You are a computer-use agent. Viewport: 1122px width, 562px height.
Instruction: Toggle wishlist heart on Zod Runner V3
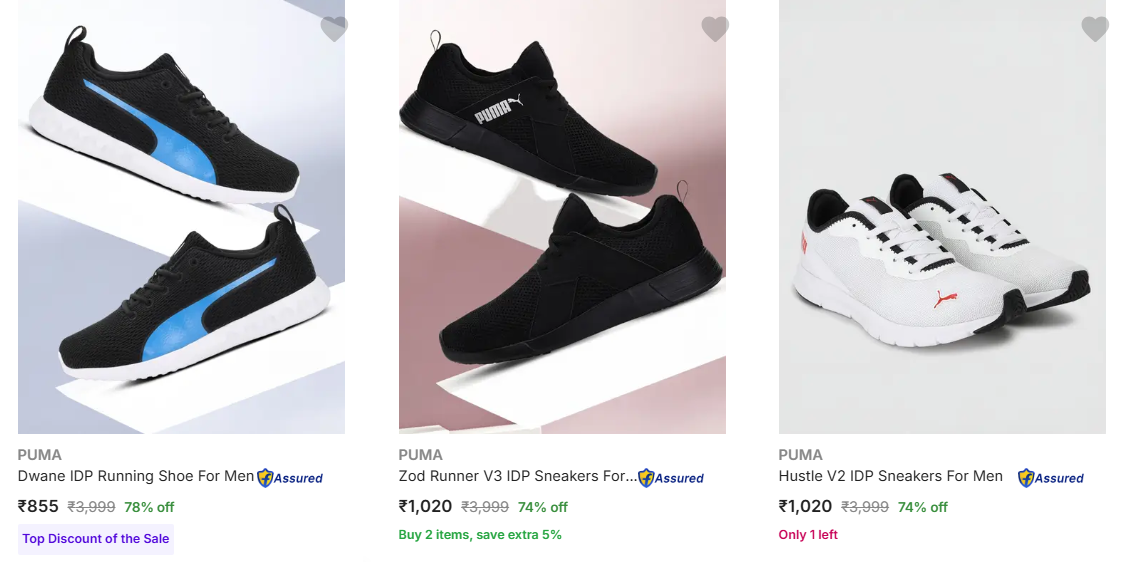[x=715, y=29]
